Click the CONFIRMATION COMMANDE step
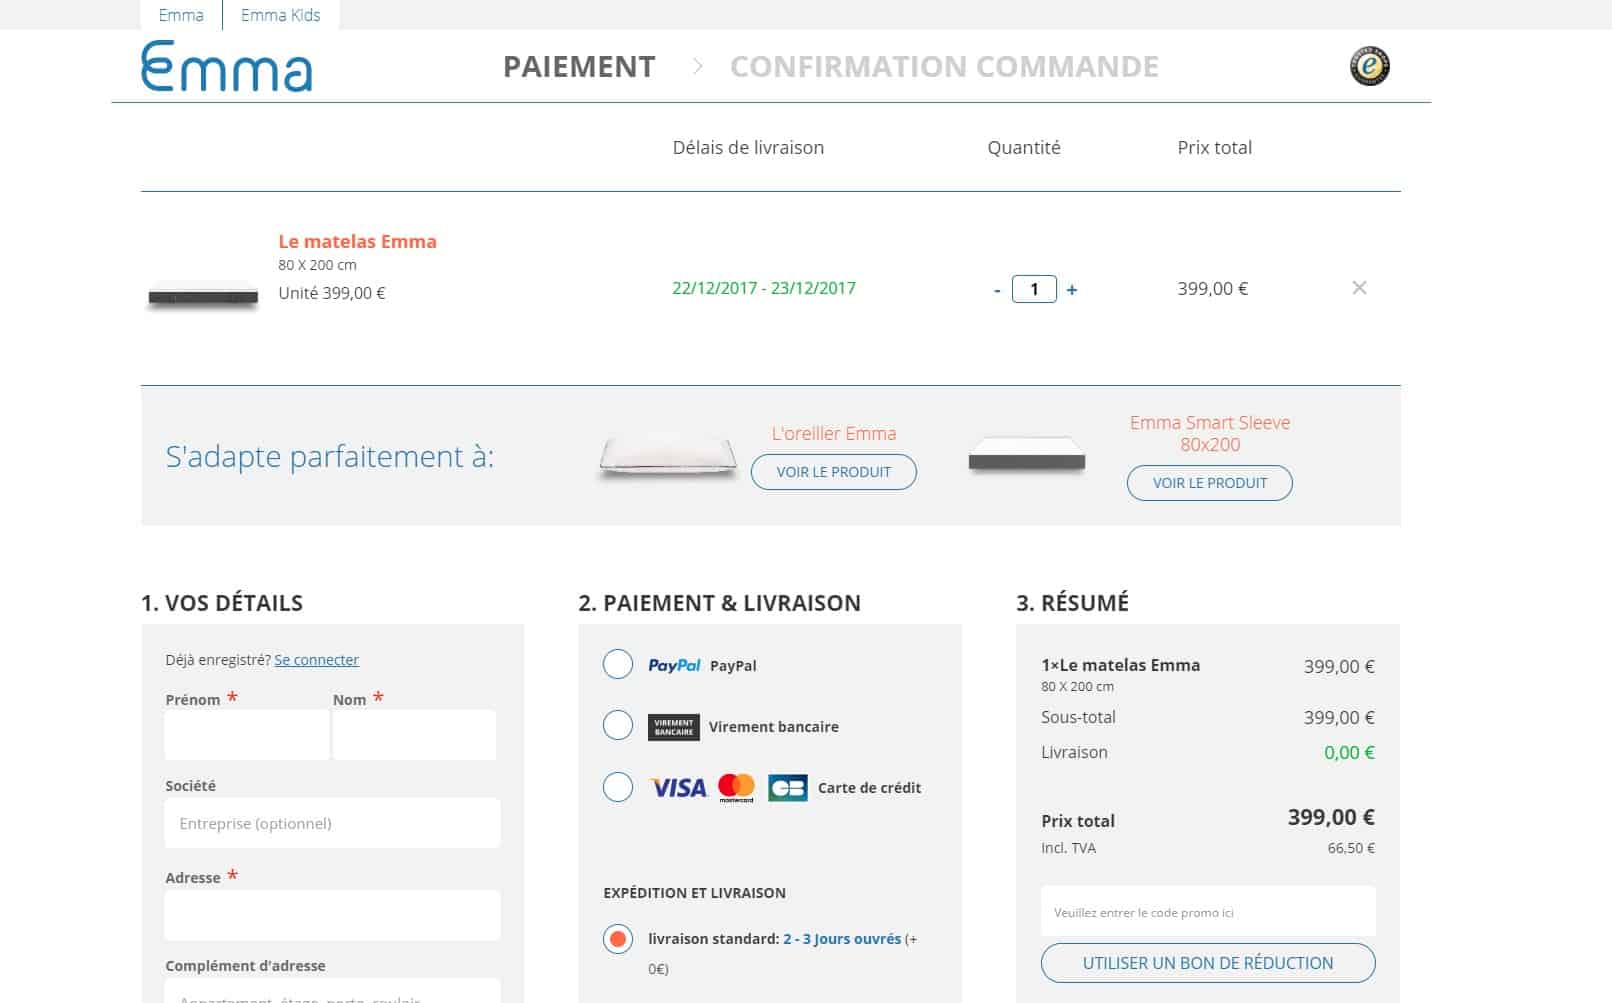 pyautogui.click(x=944, y=67)
